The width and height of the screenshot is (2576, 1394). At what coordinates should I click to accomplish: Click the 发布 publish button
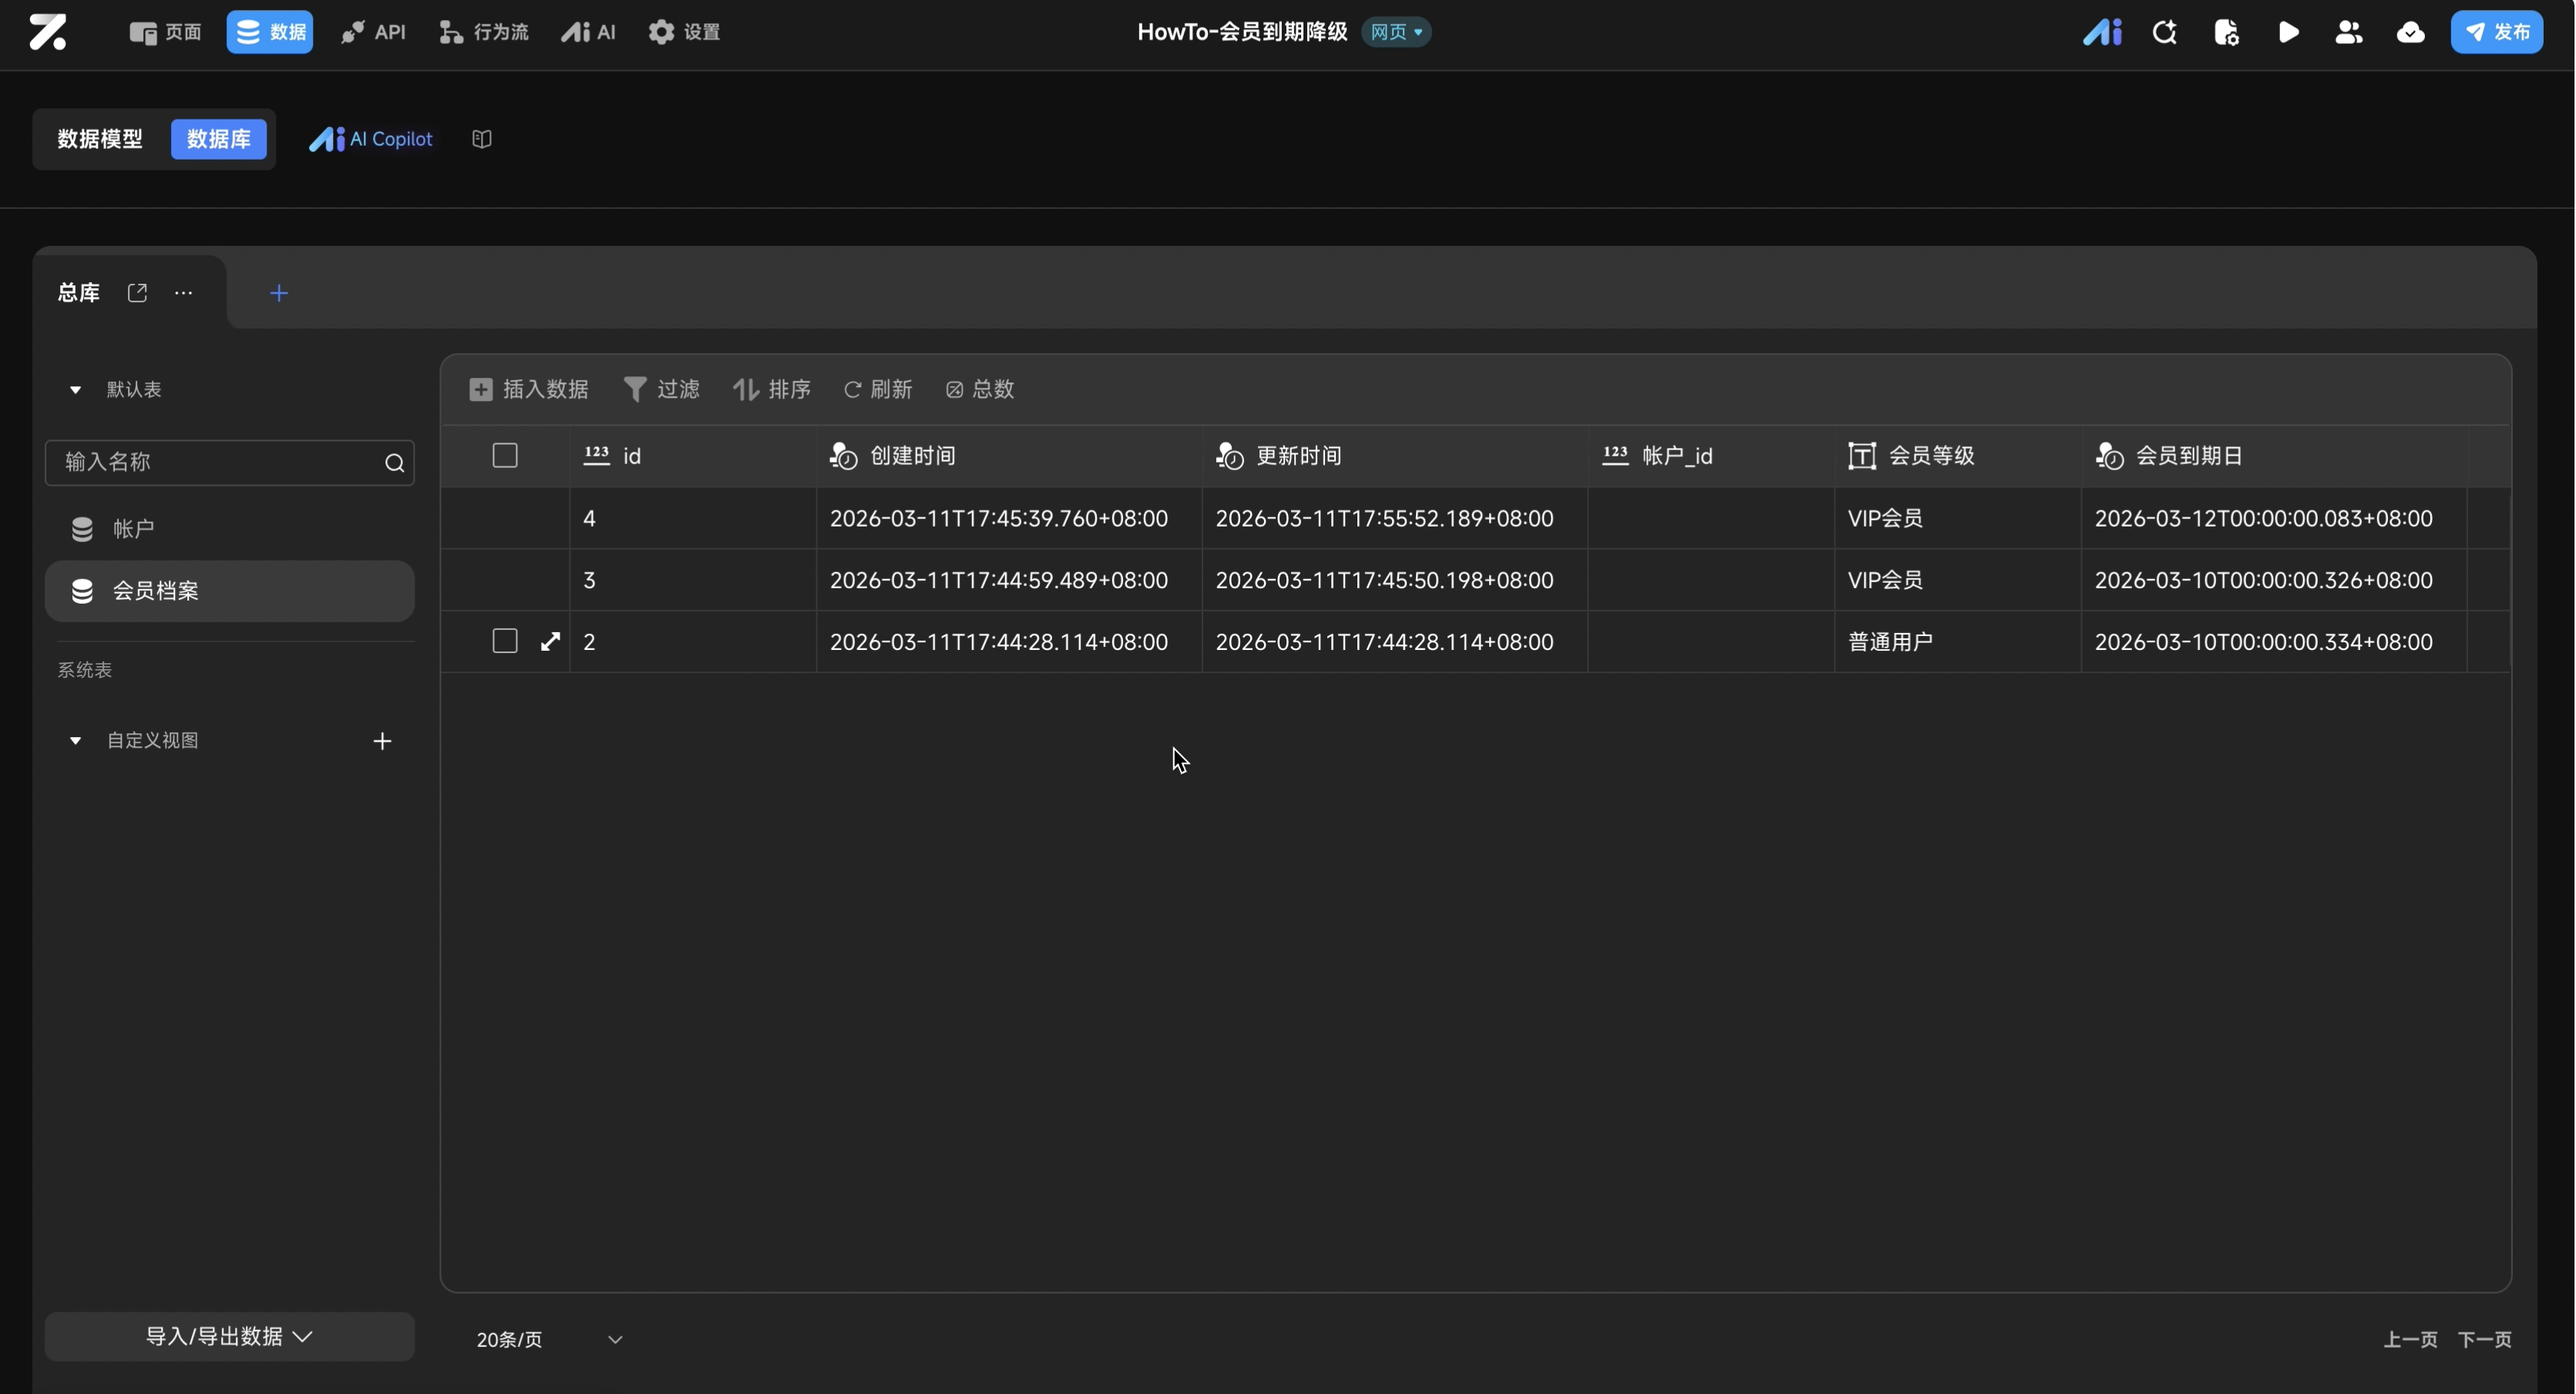2496,32
